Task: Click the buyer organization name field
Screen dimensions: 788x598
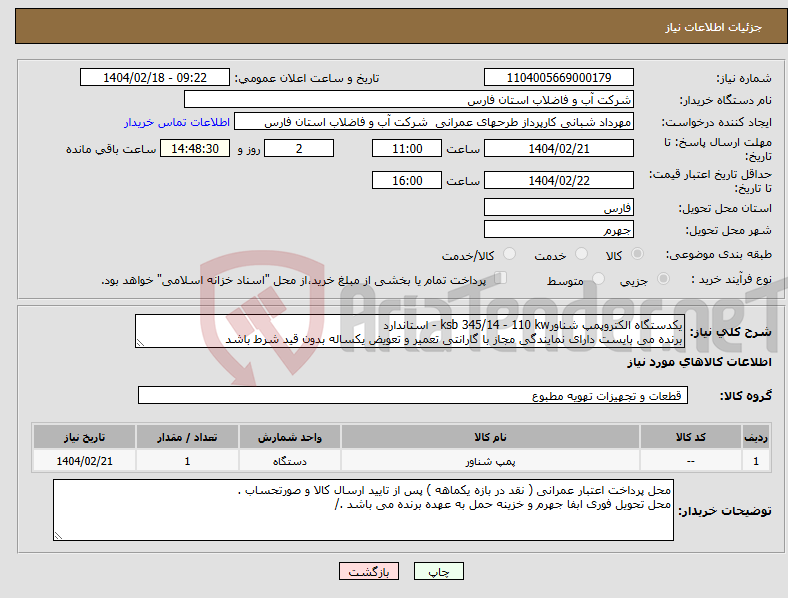Action: 409,99
